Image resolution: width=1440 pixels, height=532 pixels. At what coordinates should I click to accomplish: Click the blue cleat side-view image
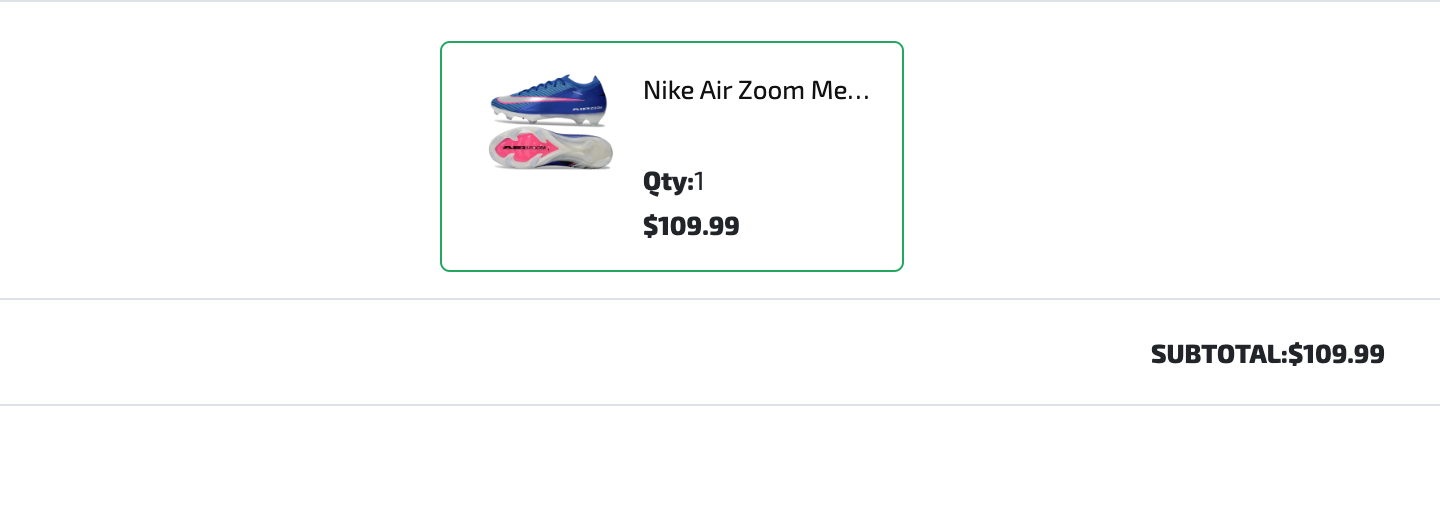click(549, 97)
